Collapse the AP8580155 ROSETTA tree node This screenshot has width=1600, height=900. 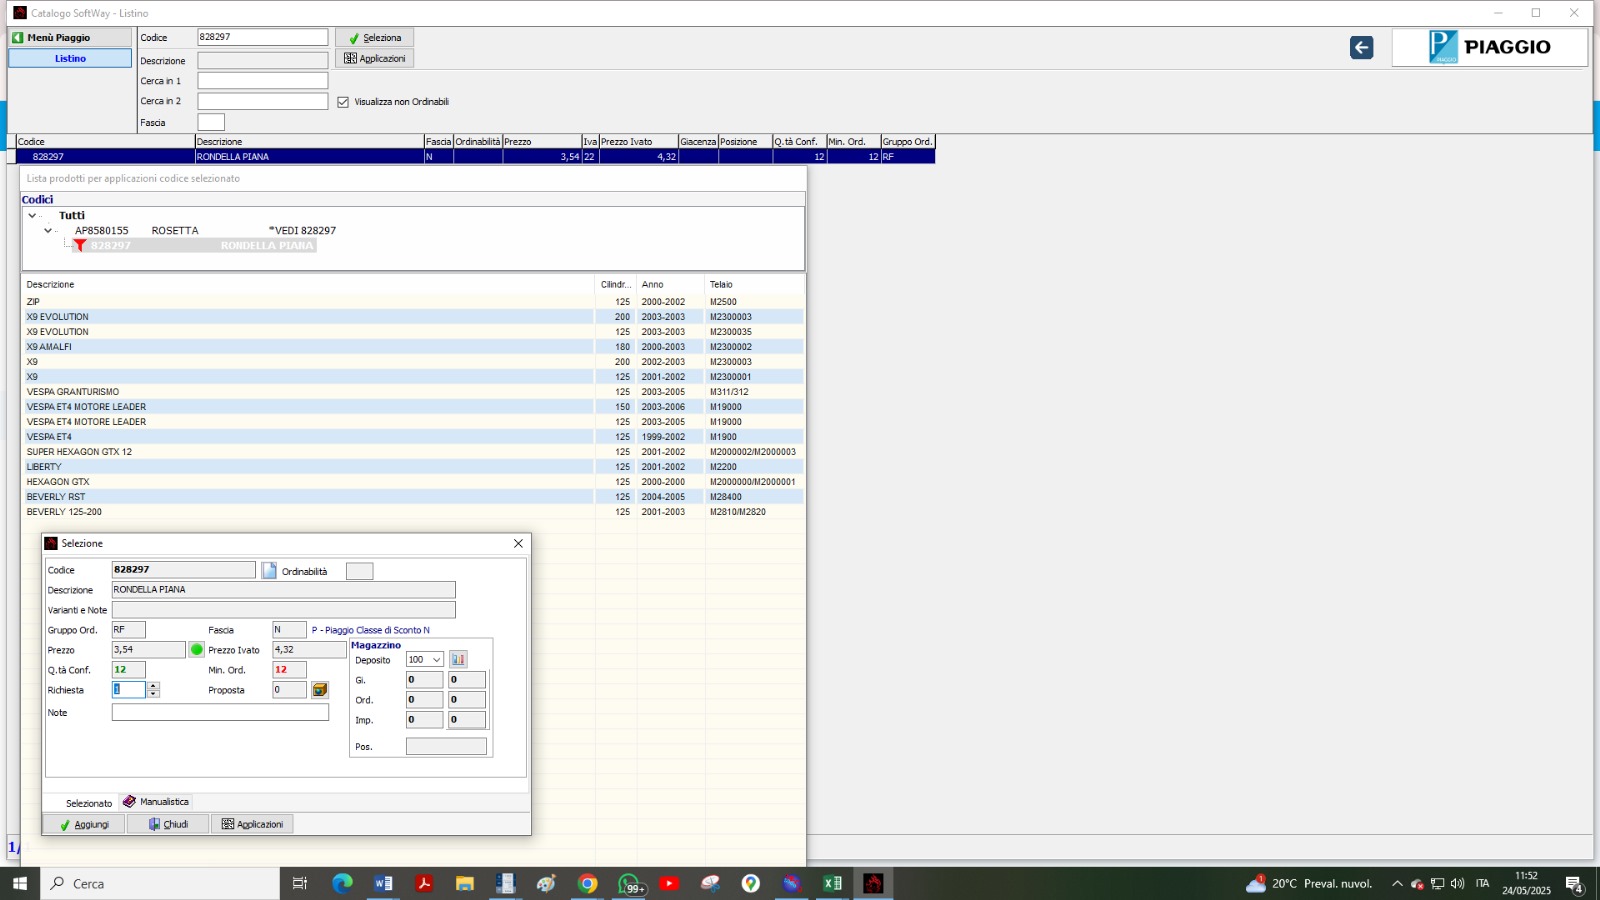click(x=47, y=231)
